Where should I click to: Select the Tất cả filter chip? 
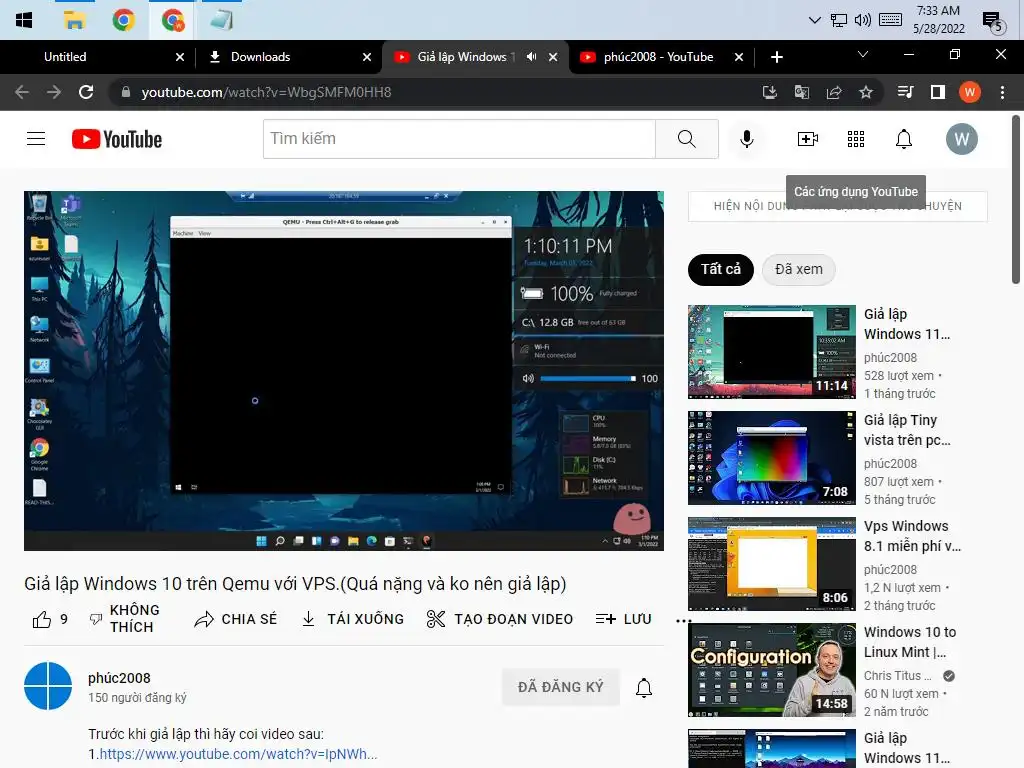720,269
